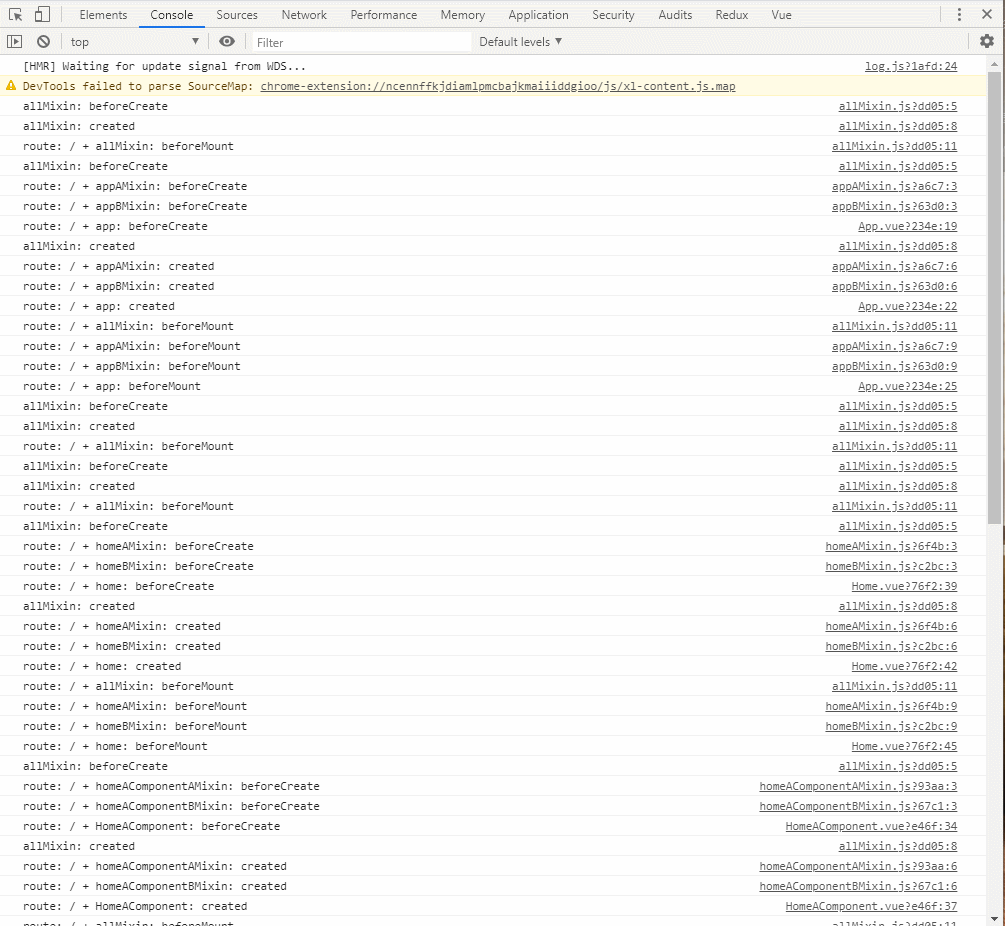Select the 'route: / + app: created' log

99,306
